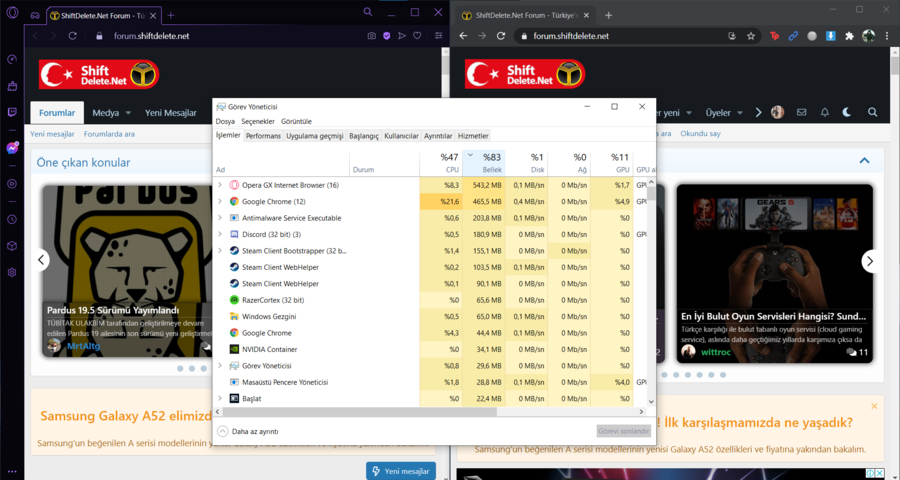Bookmark page with Opera heart icon
Viewport: 900px width, 480px height.
(417, 36)
